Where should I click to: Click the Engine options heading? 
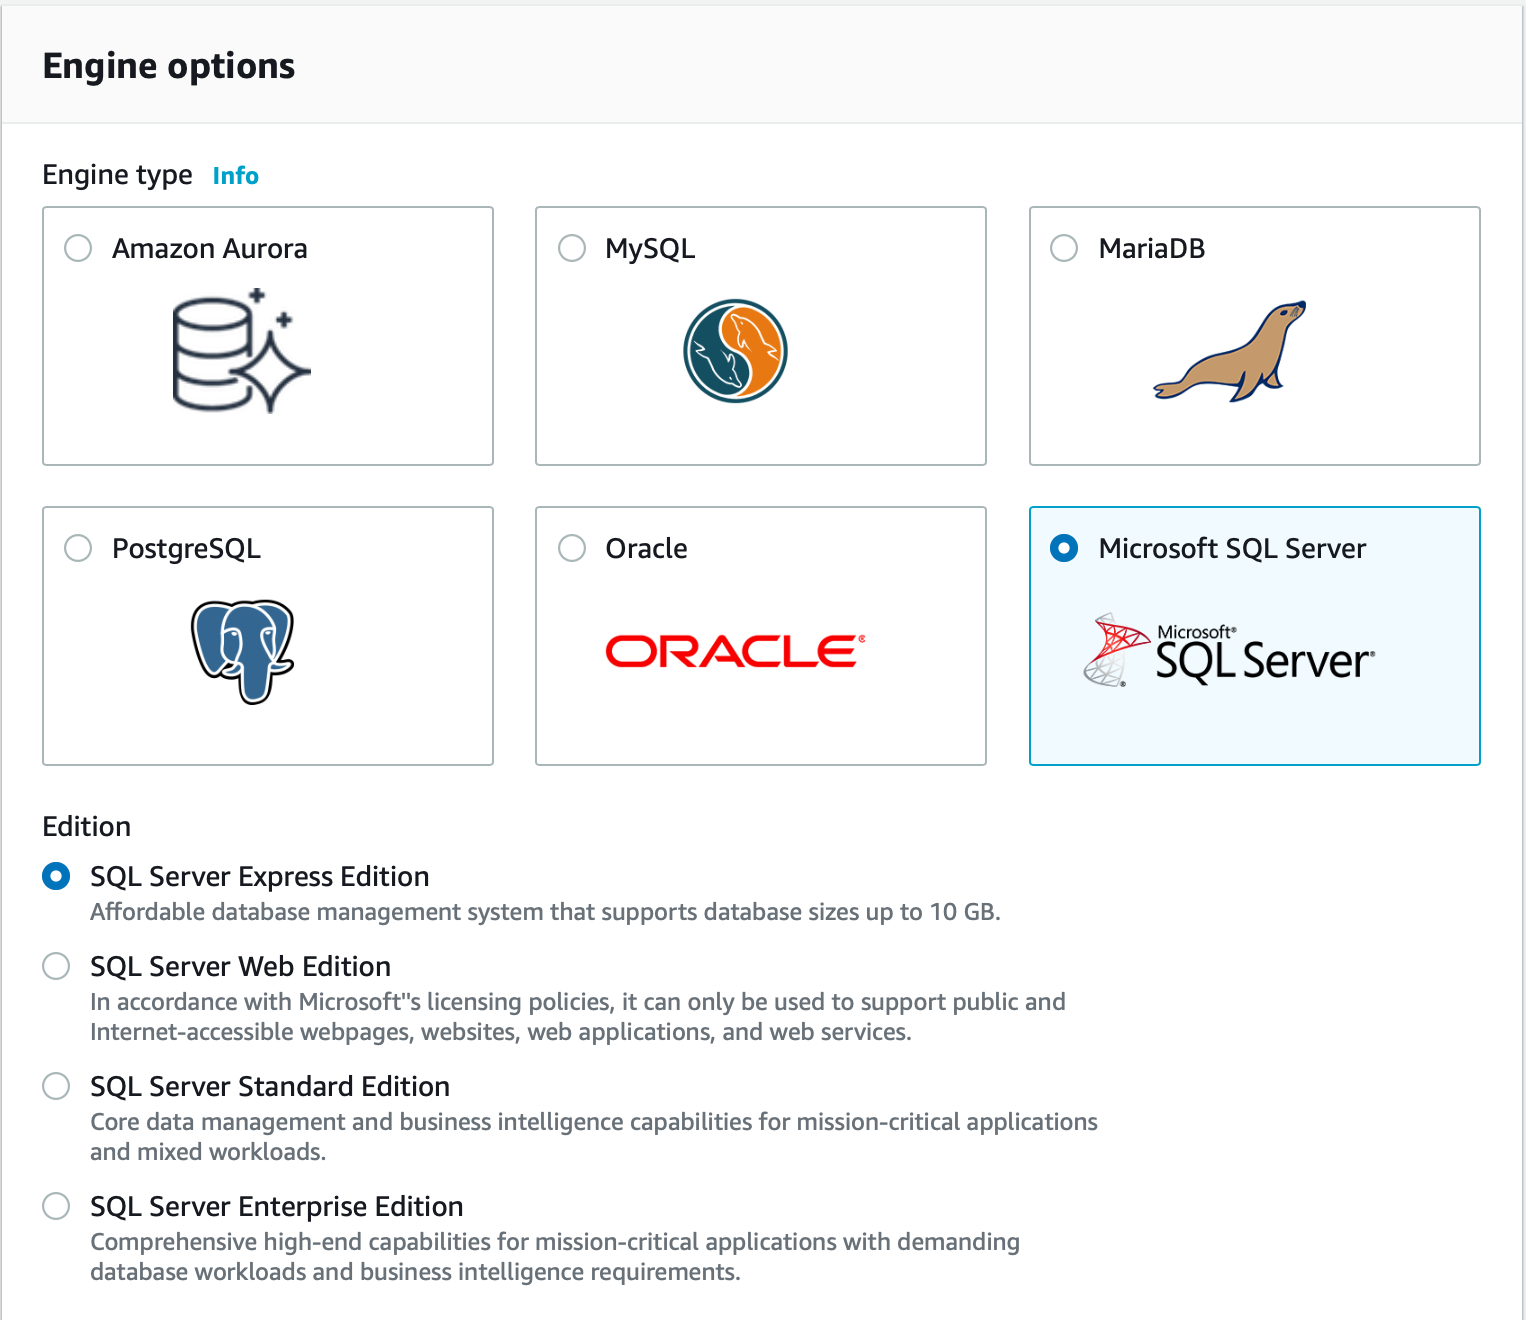point(169,66)
